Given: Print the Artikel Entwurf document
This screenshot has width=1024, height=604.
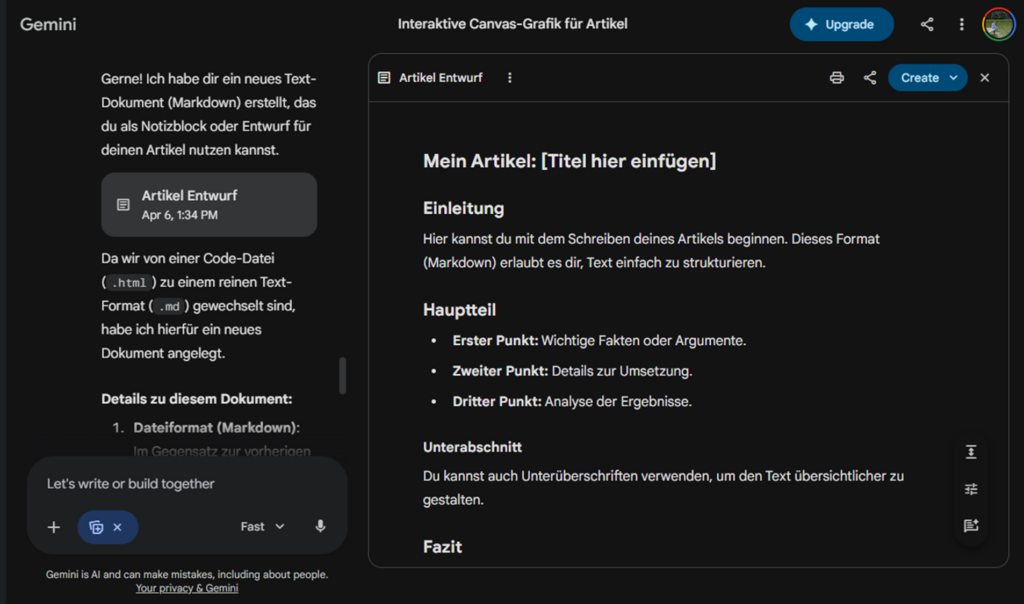Looking at the screenshot, I should 836,77.
